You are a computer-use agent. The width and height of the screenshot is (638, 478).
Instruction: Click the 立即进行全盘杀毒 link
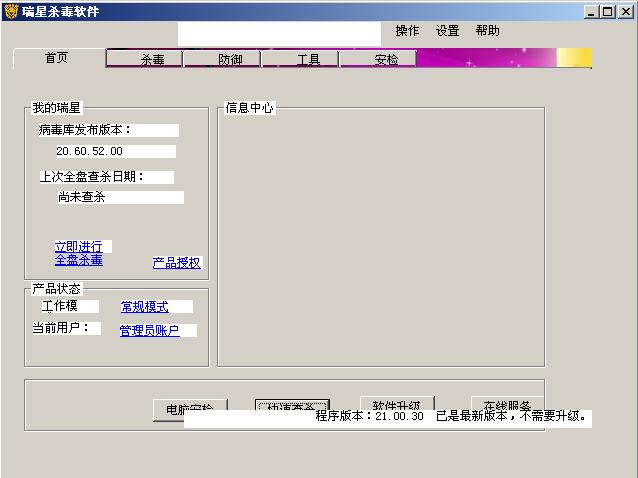point(79,253)
